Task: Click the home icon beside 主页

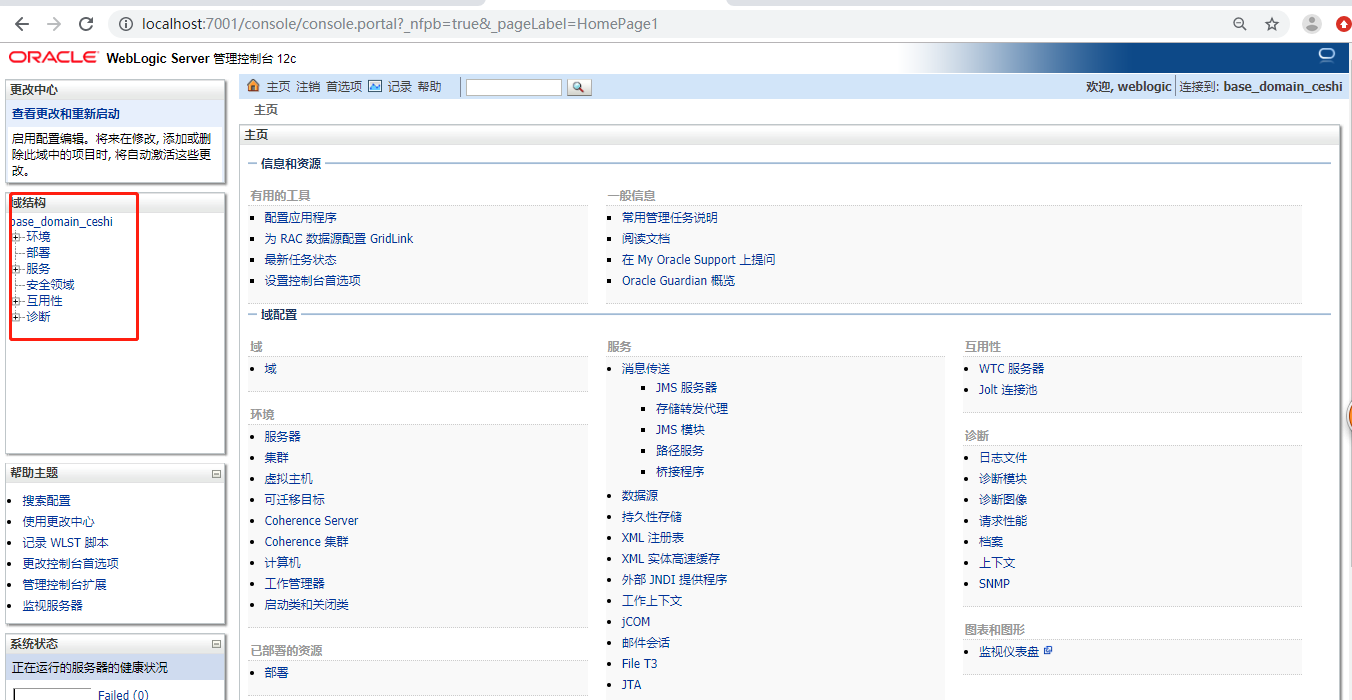Action: 253,86
